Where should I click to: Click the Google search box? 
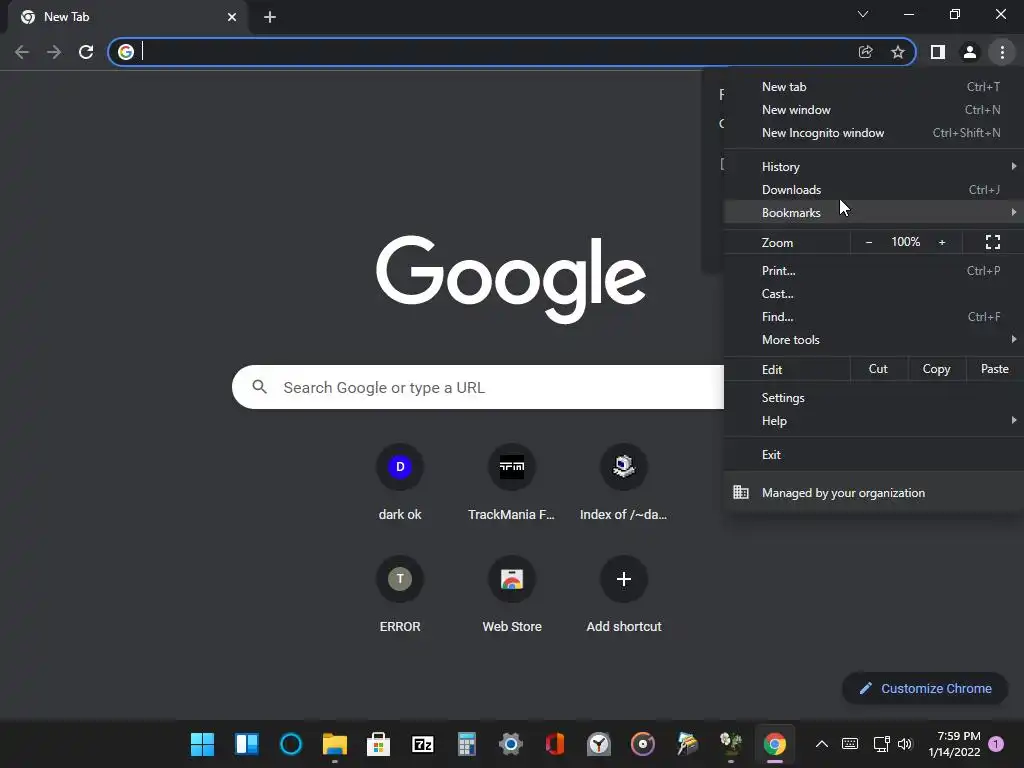pos(478,387)
